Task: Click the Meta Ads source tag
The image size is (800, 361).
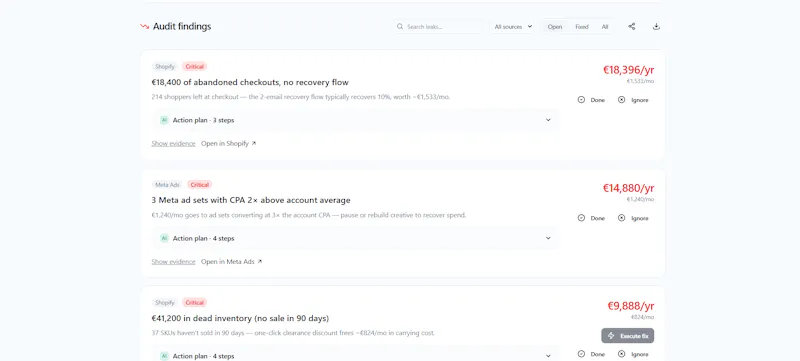Action: coord(167,185)
